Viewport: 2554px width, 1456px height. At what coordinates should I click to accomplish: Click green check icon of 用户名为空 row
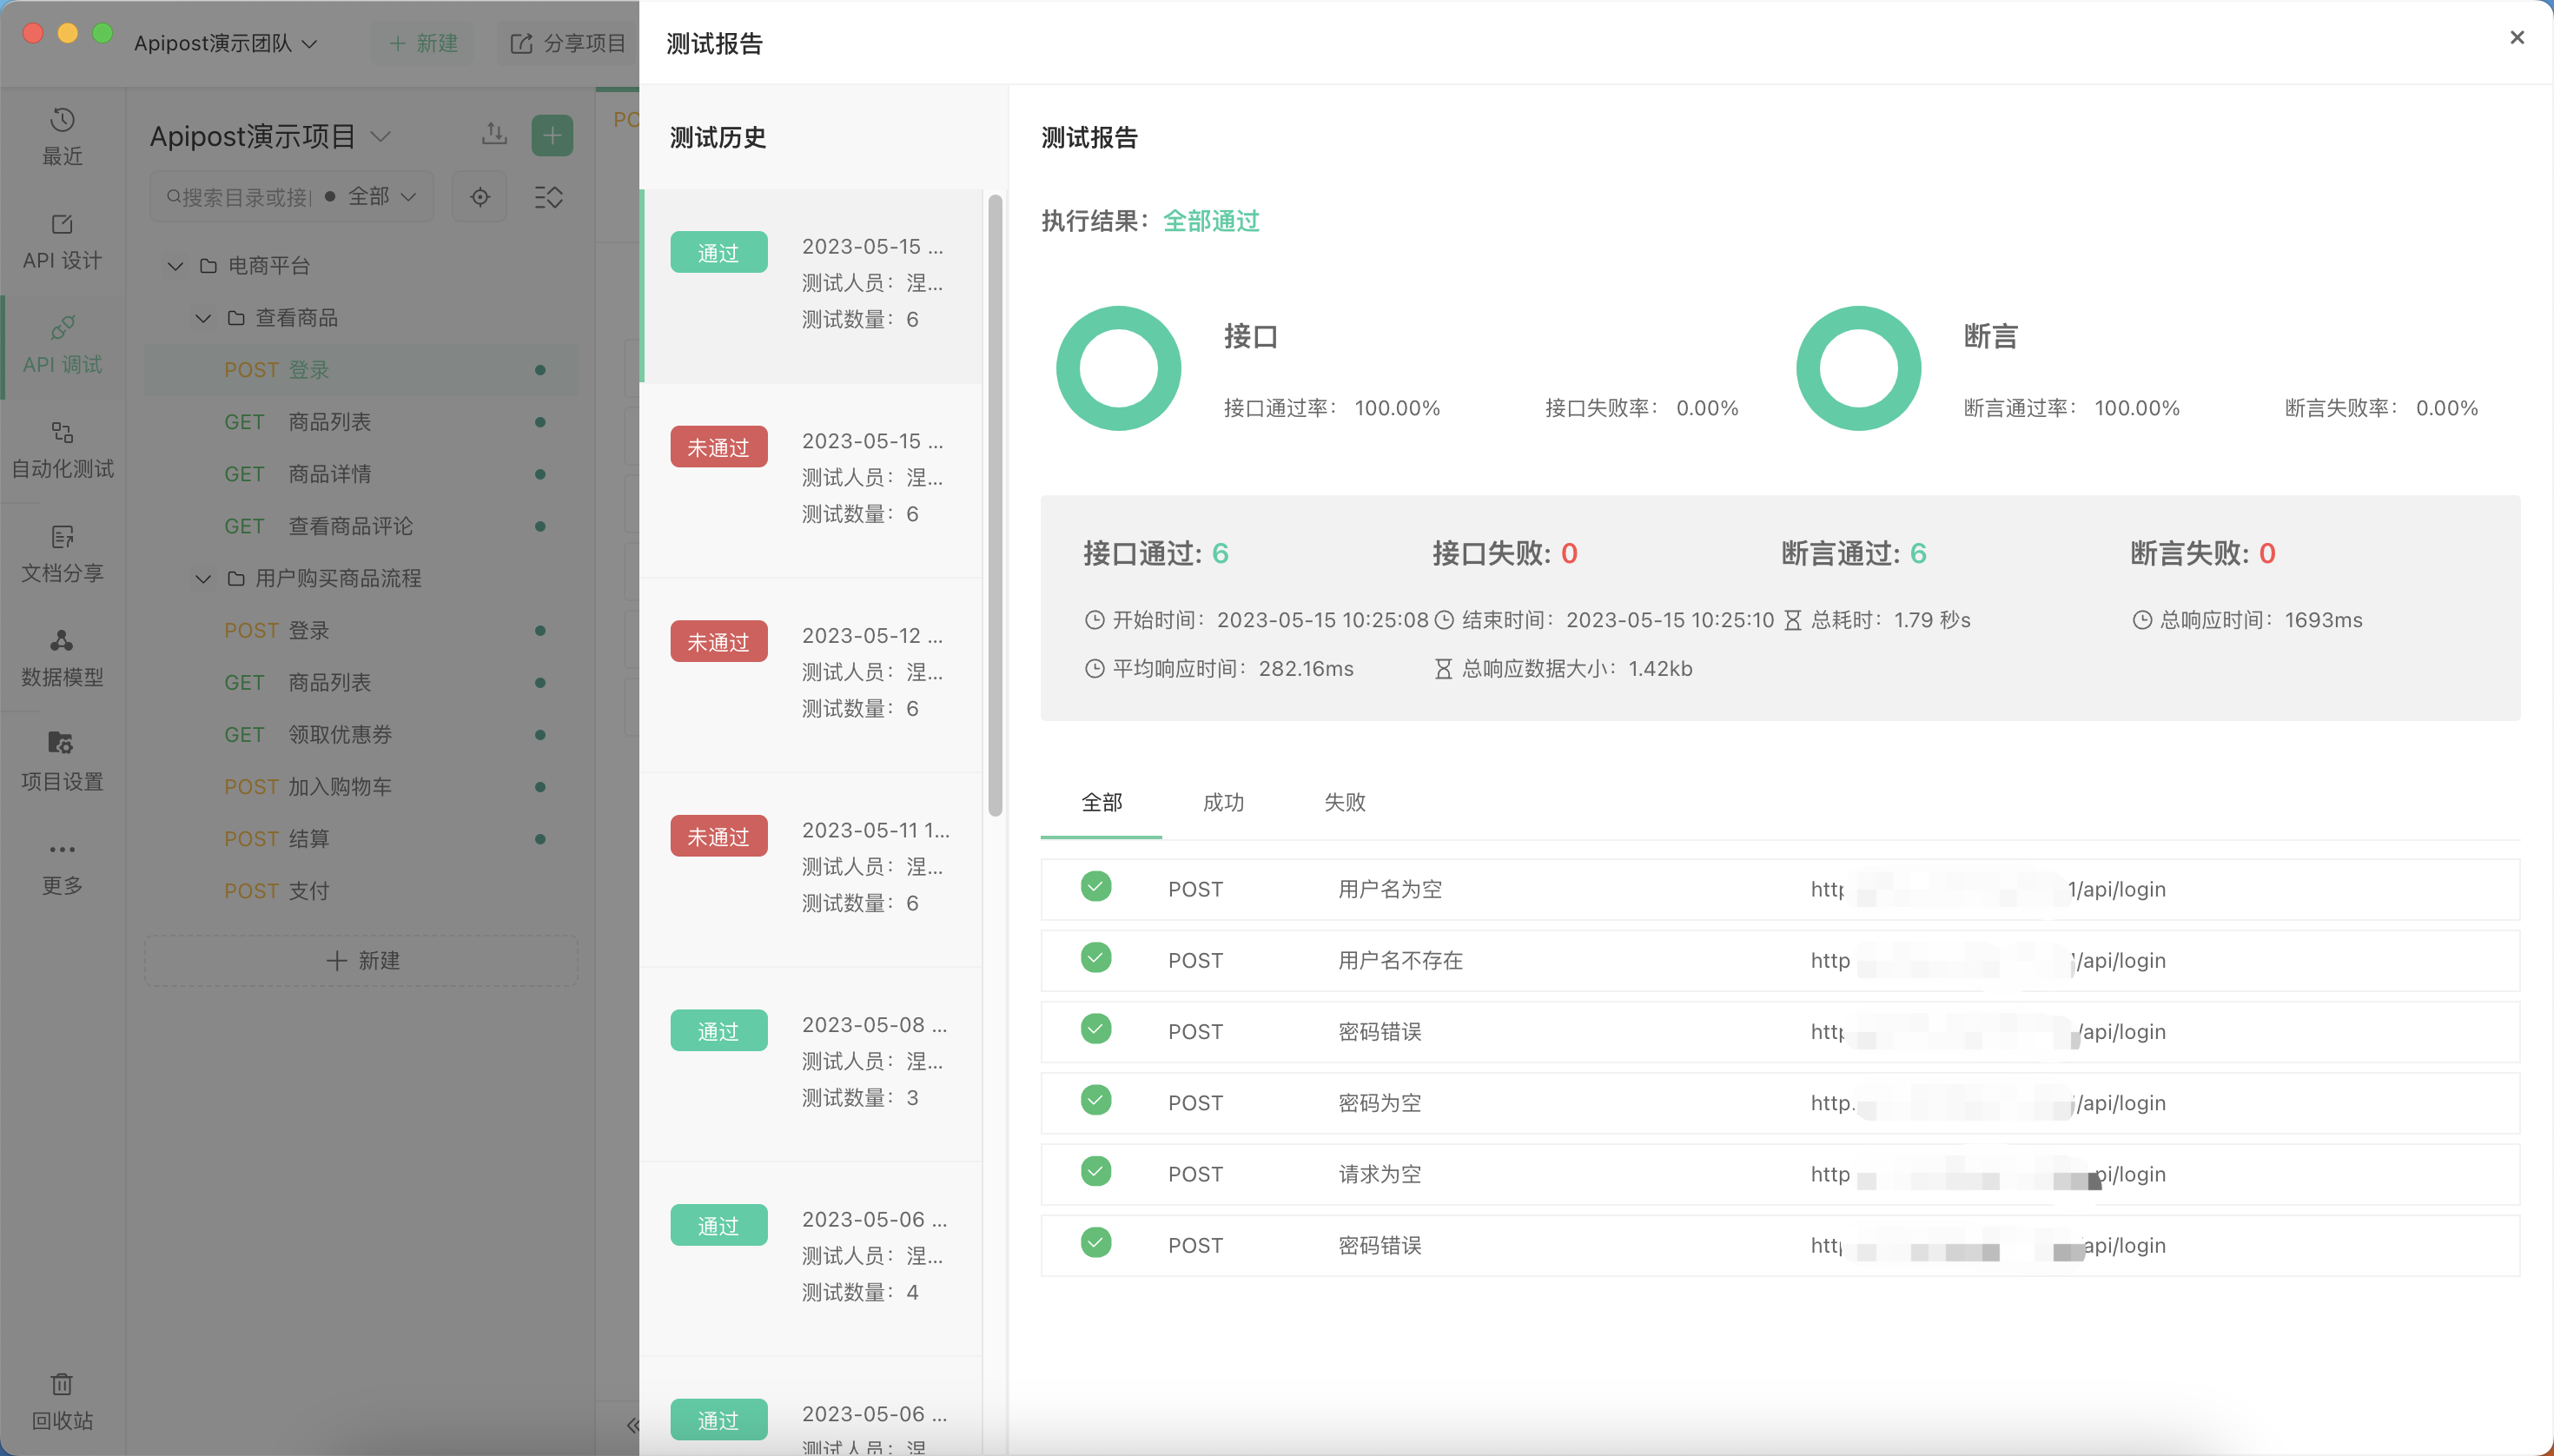[1096, 886]
